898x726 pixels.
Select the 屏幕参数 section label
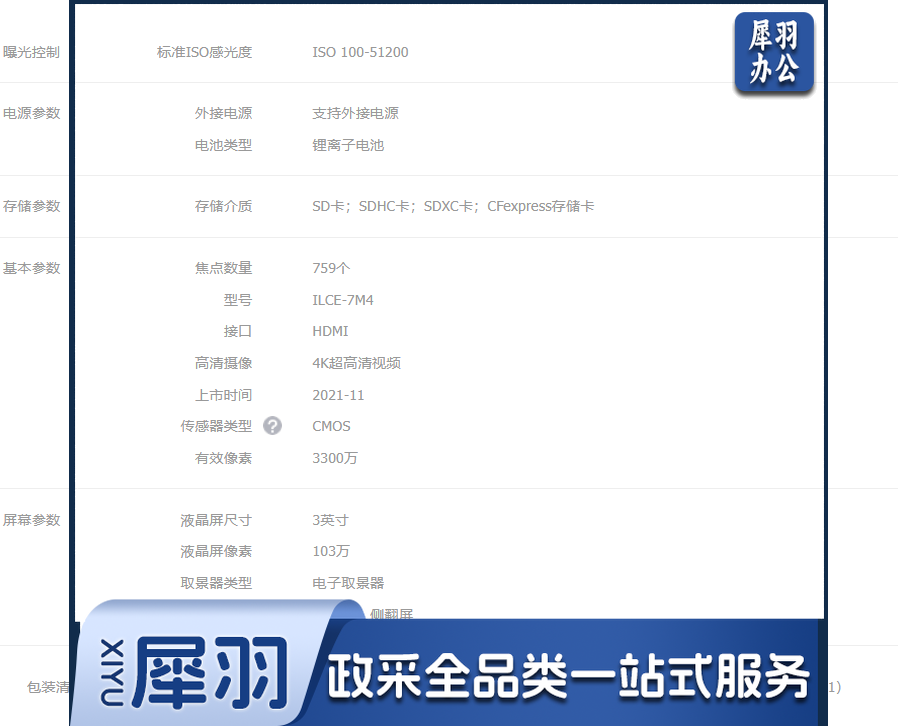pyautogui.click(x=31, y=520)
